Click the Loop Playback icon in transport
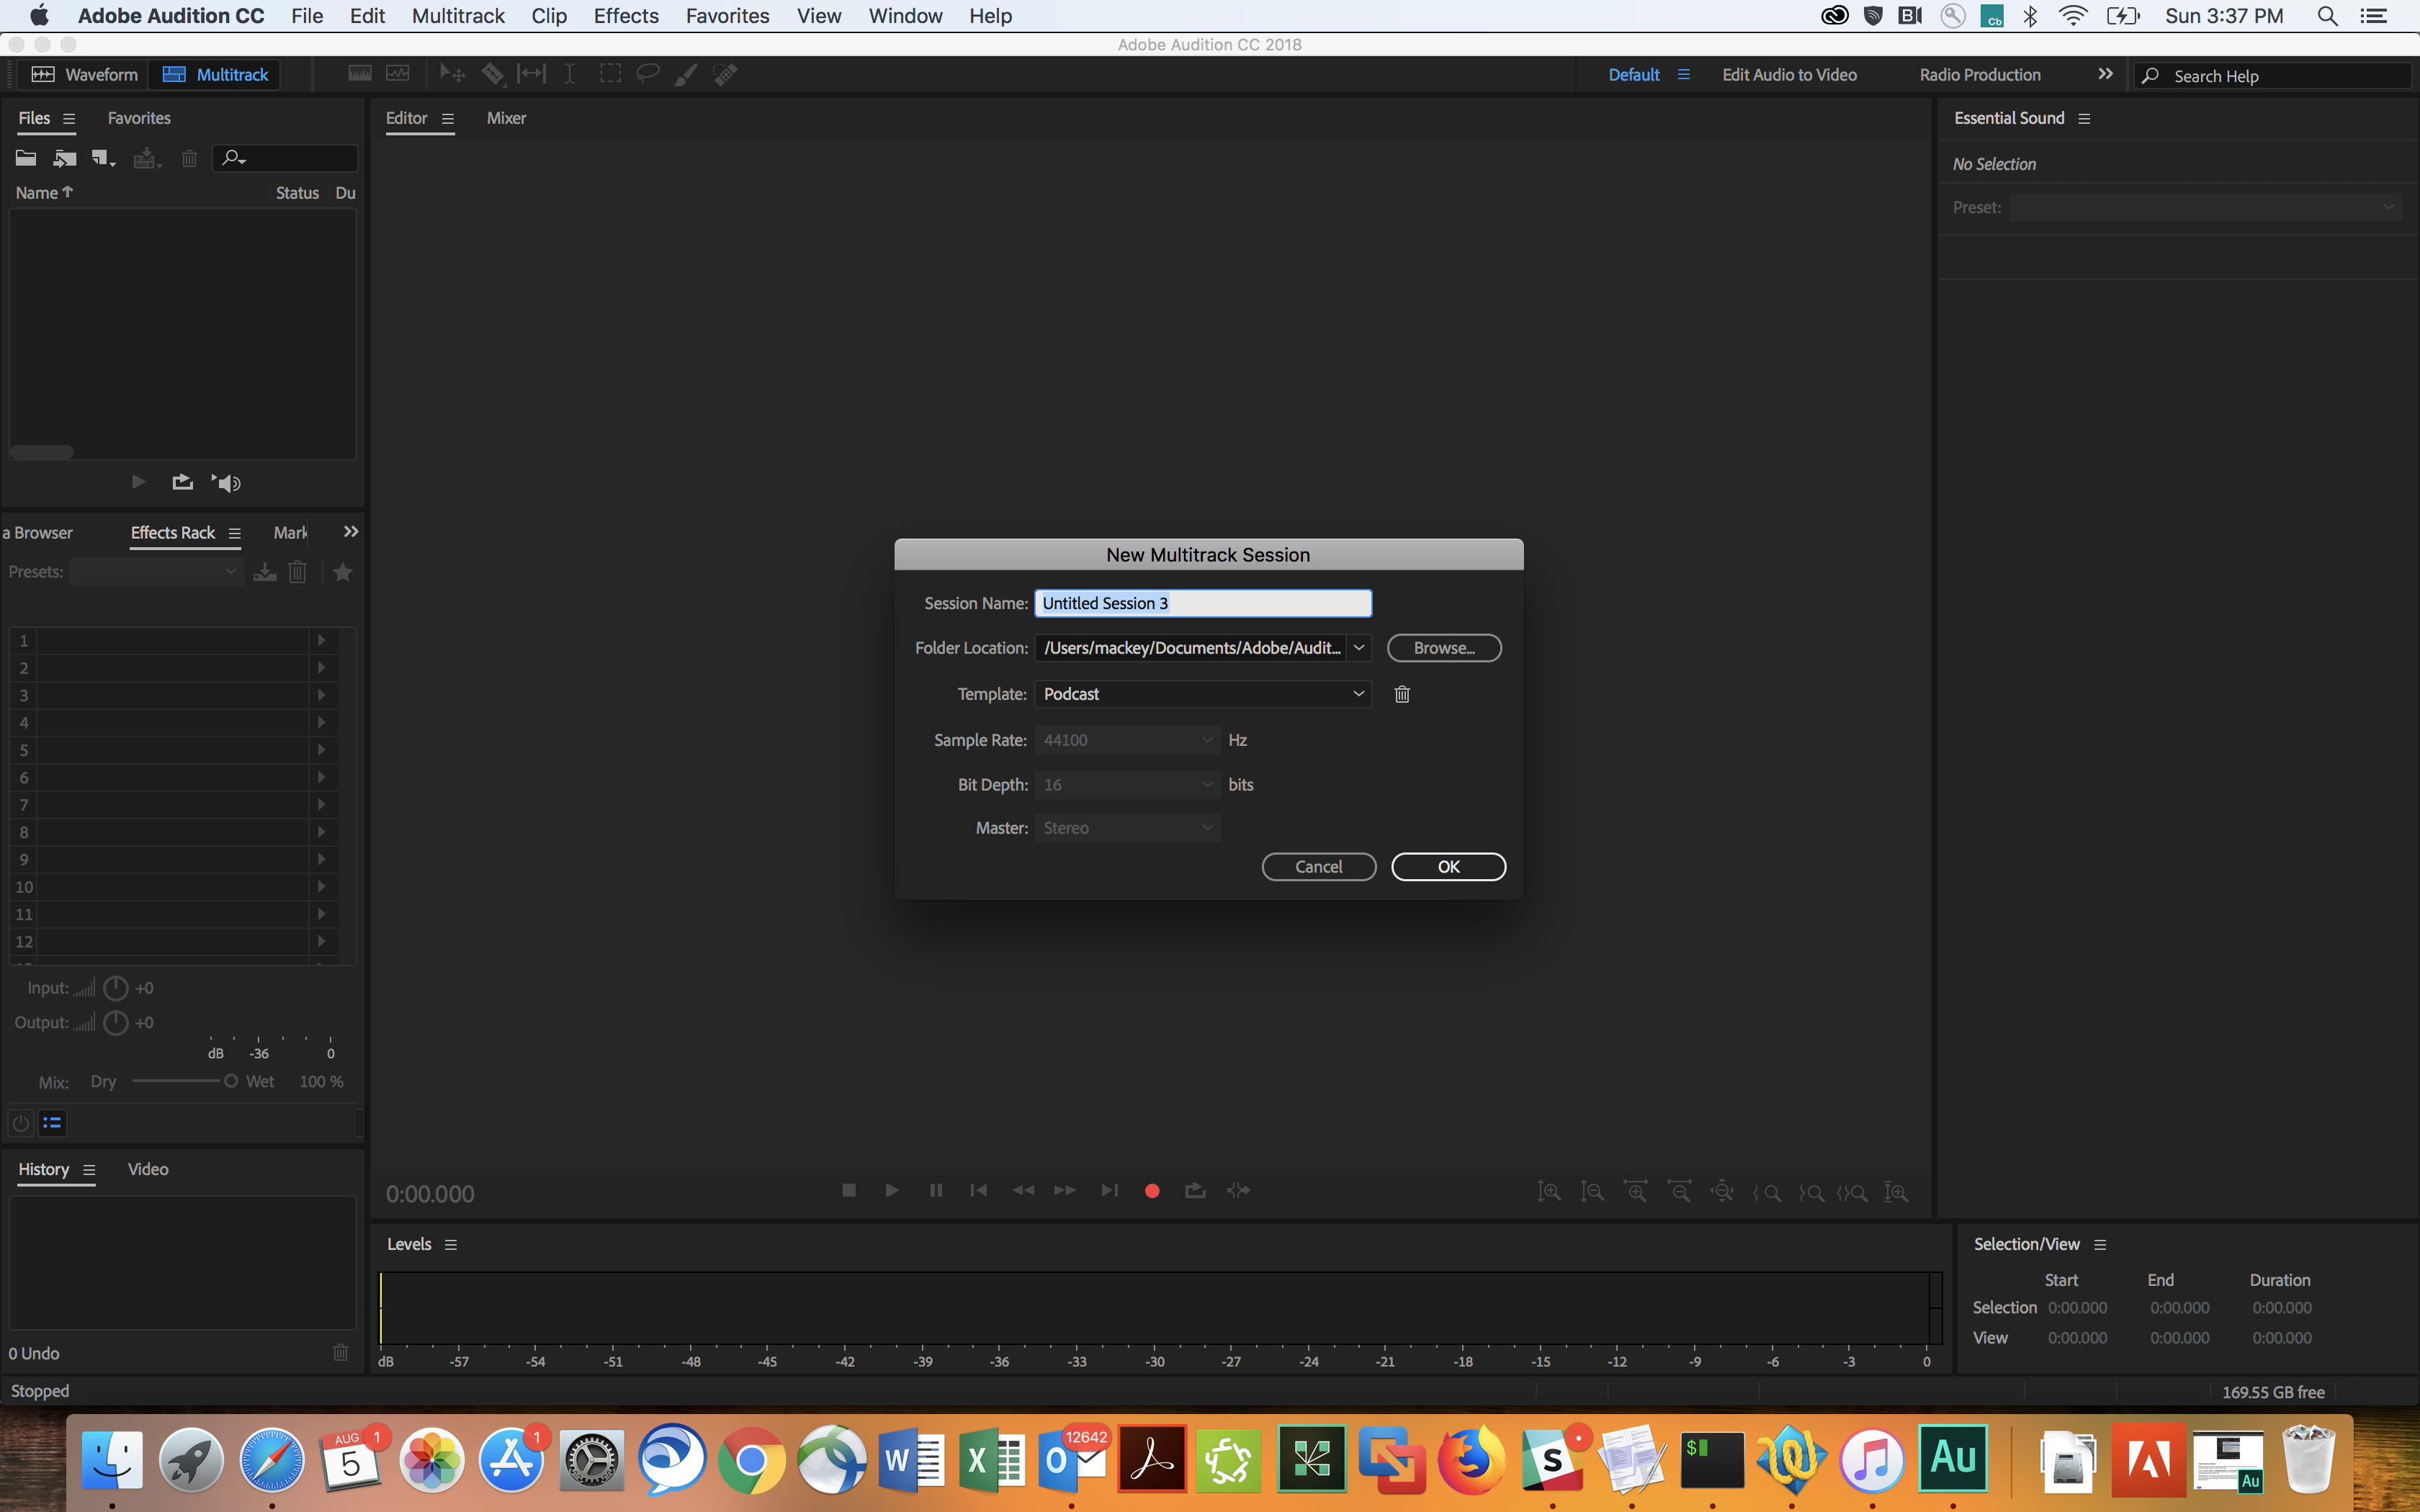2420x1512 pixels. pos(1195,1190)
